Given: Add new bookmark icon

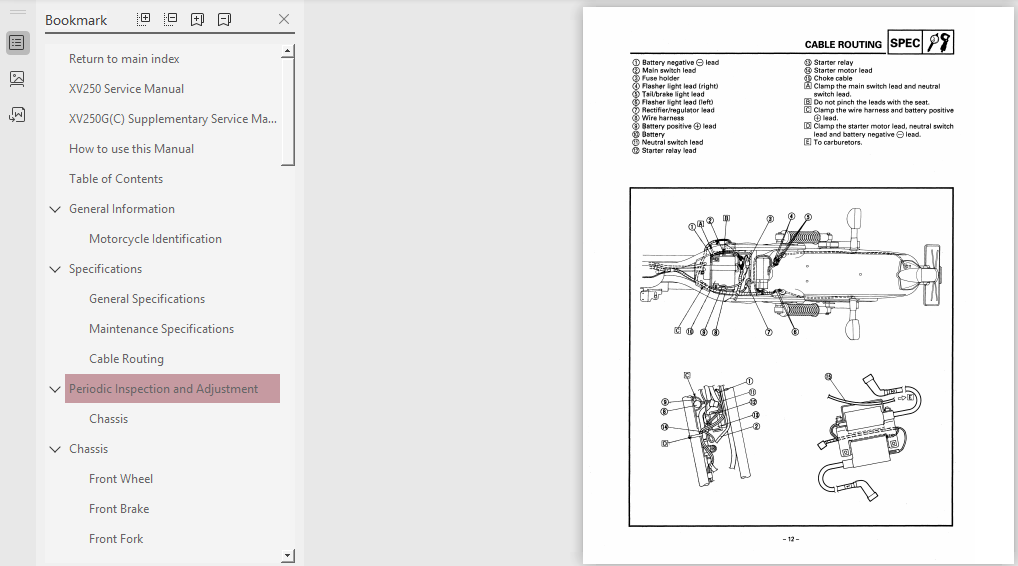Looking at the screenshot, I should pyautogui.click(x=197, y=19).
